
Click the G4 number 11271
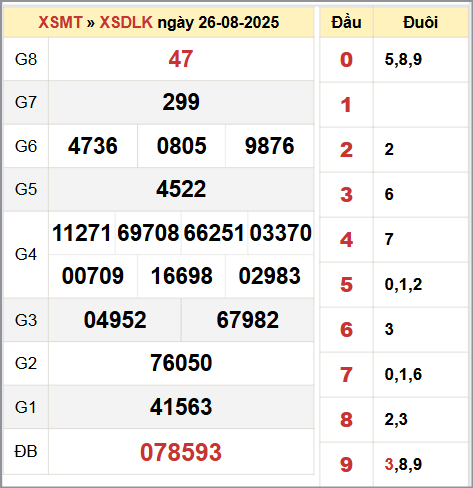pyautogui.click(x=82, y=233)
